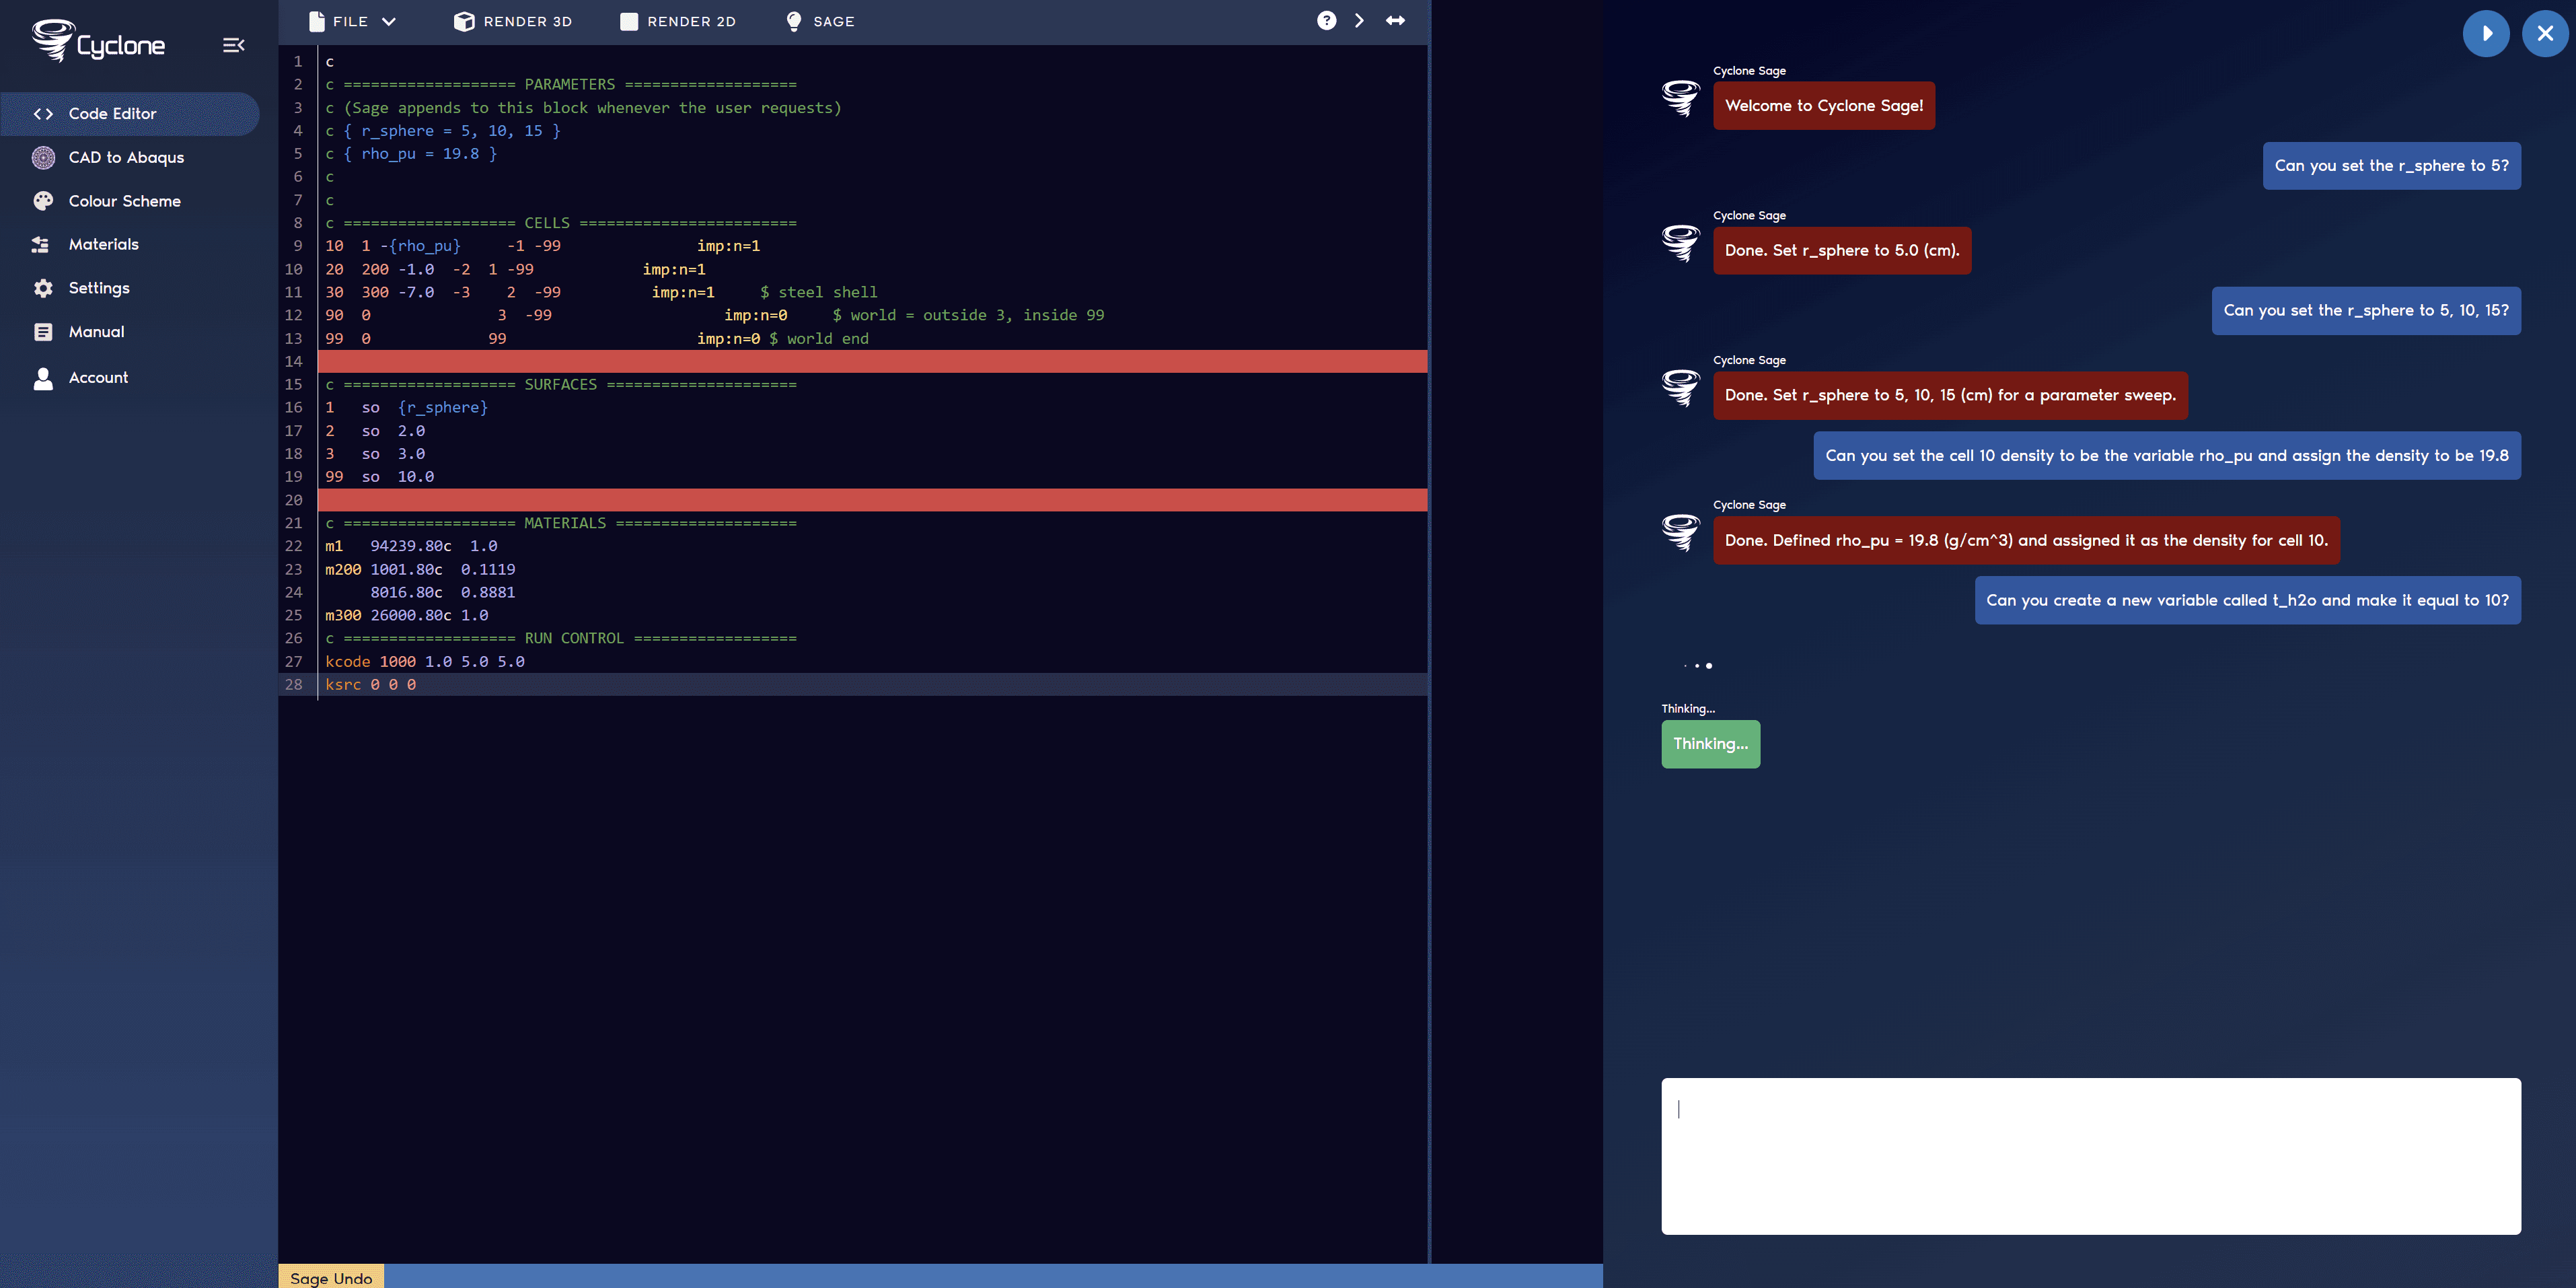Click the right chevron arrow in toolbar
This screenshot has height=1288, width=2576.
[x=1359, y=21]
